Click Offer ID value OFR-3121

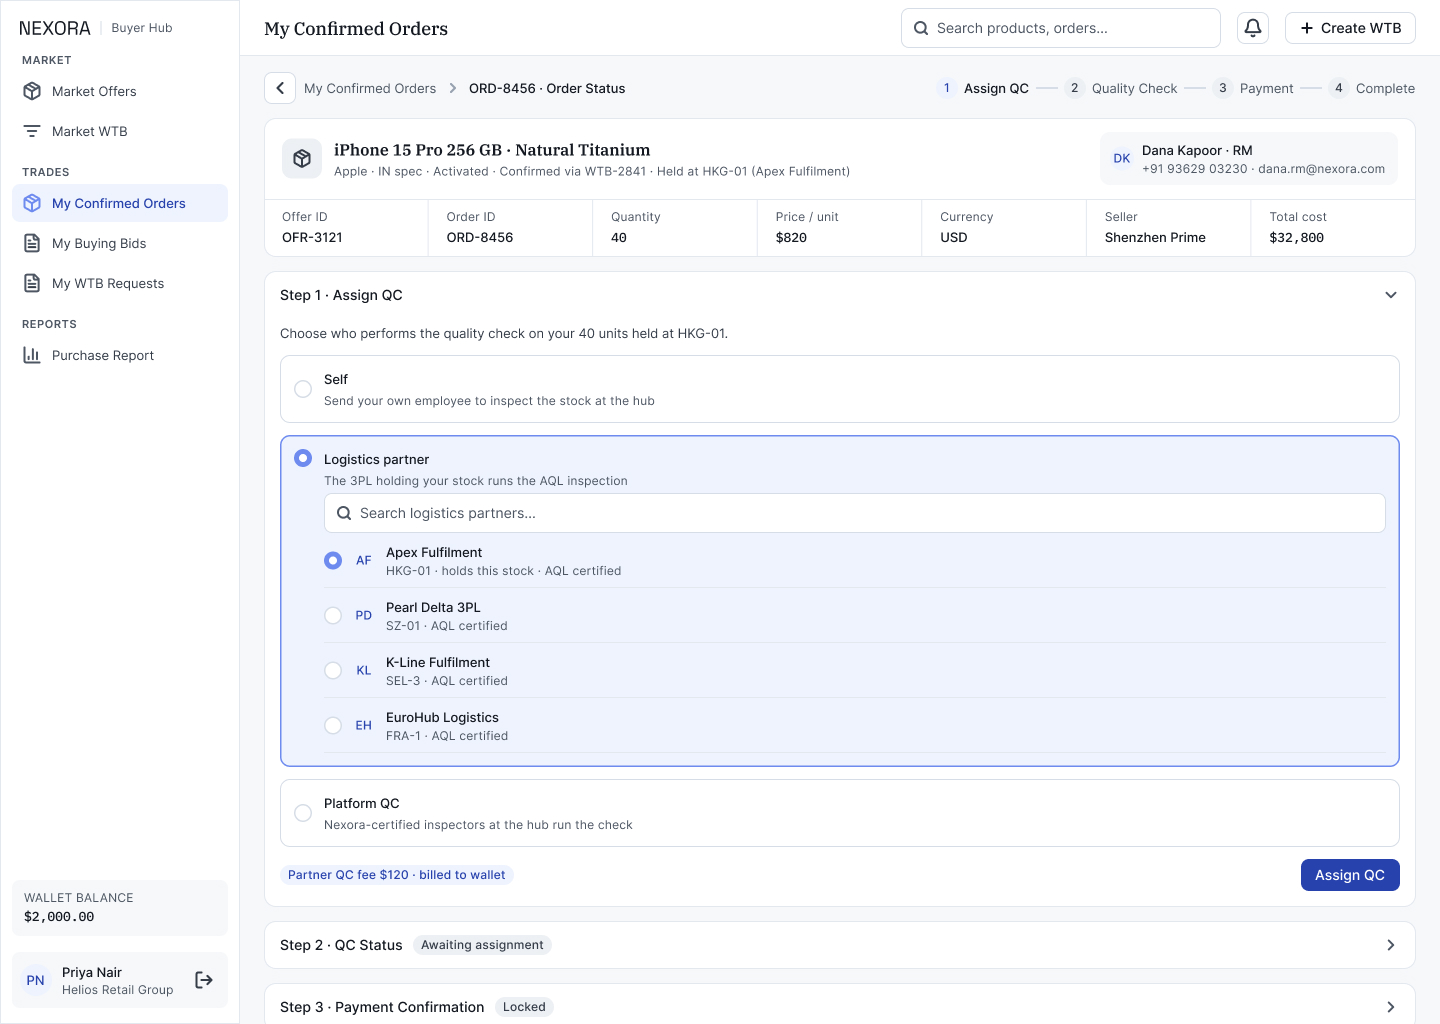coord(312,238)
